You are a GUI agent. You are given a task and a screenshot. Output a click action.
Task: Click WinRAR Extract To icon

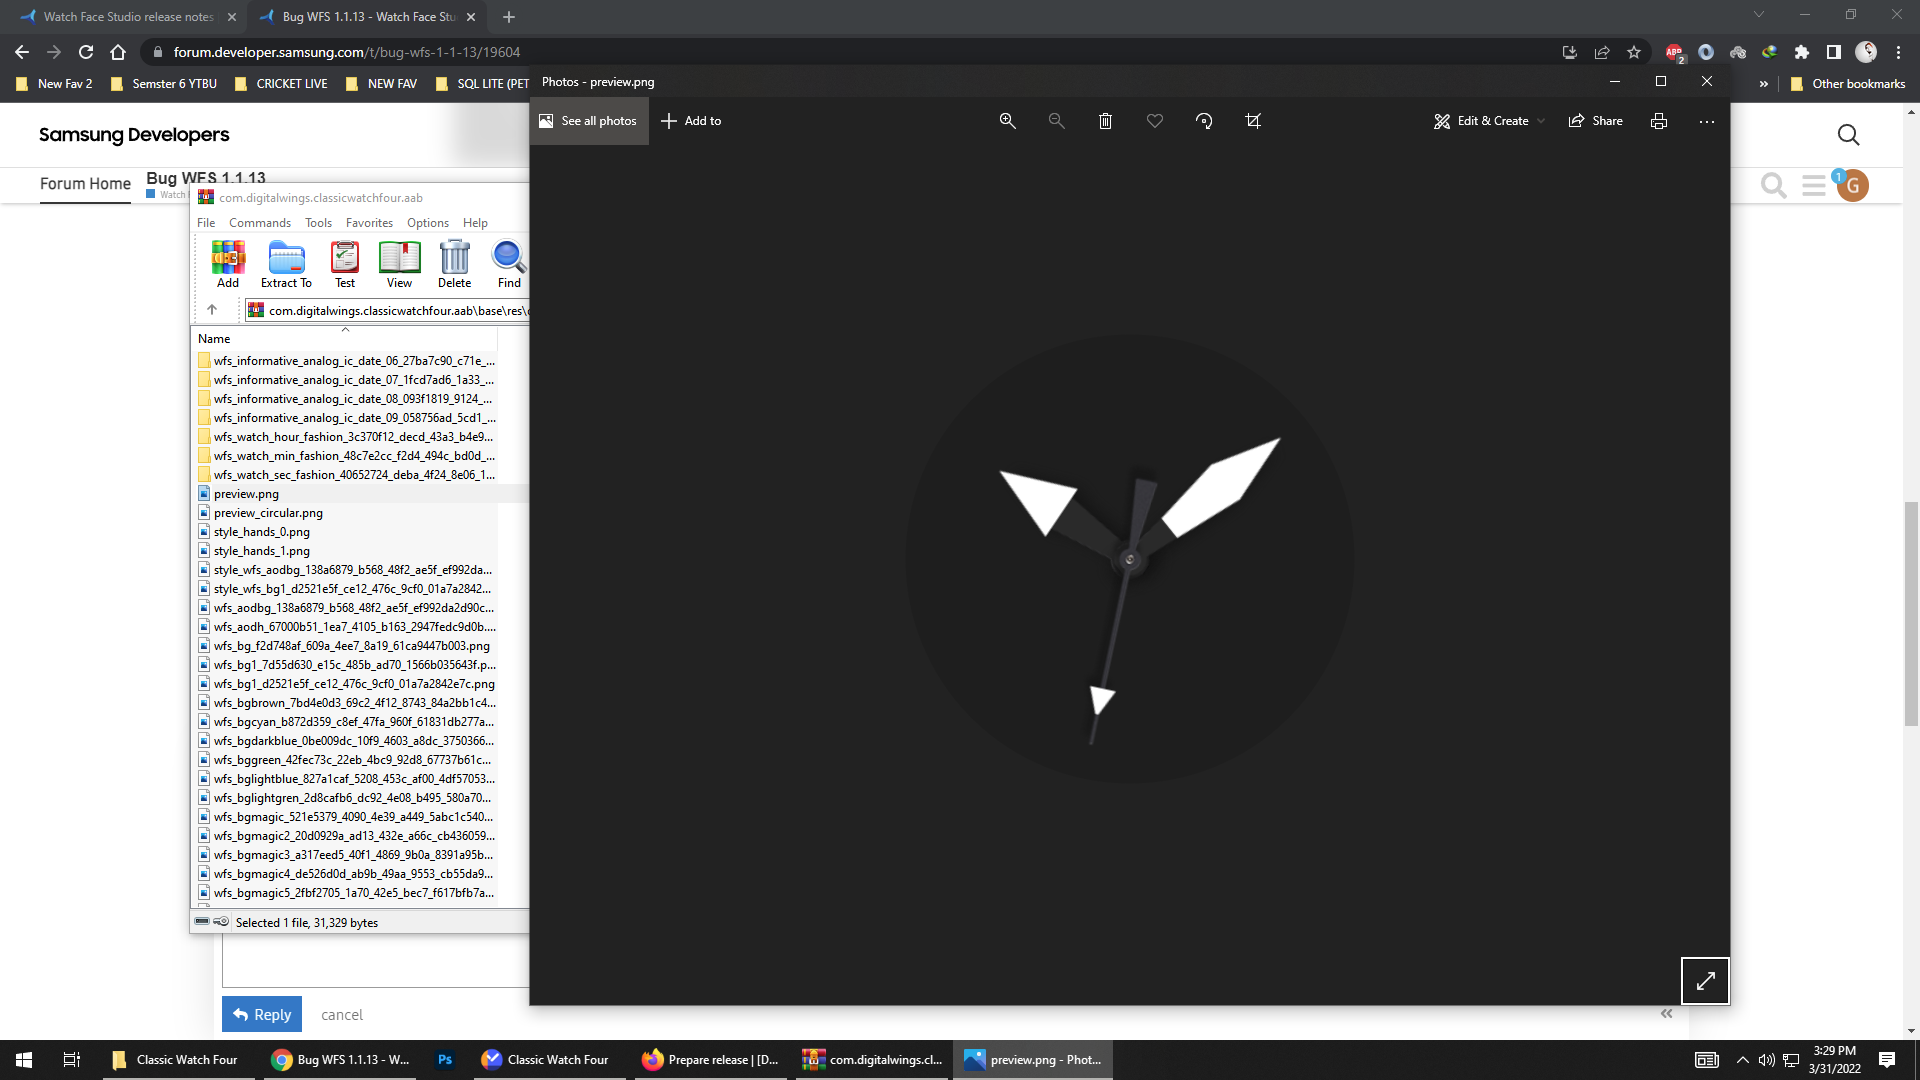click(x=286, y=265)
